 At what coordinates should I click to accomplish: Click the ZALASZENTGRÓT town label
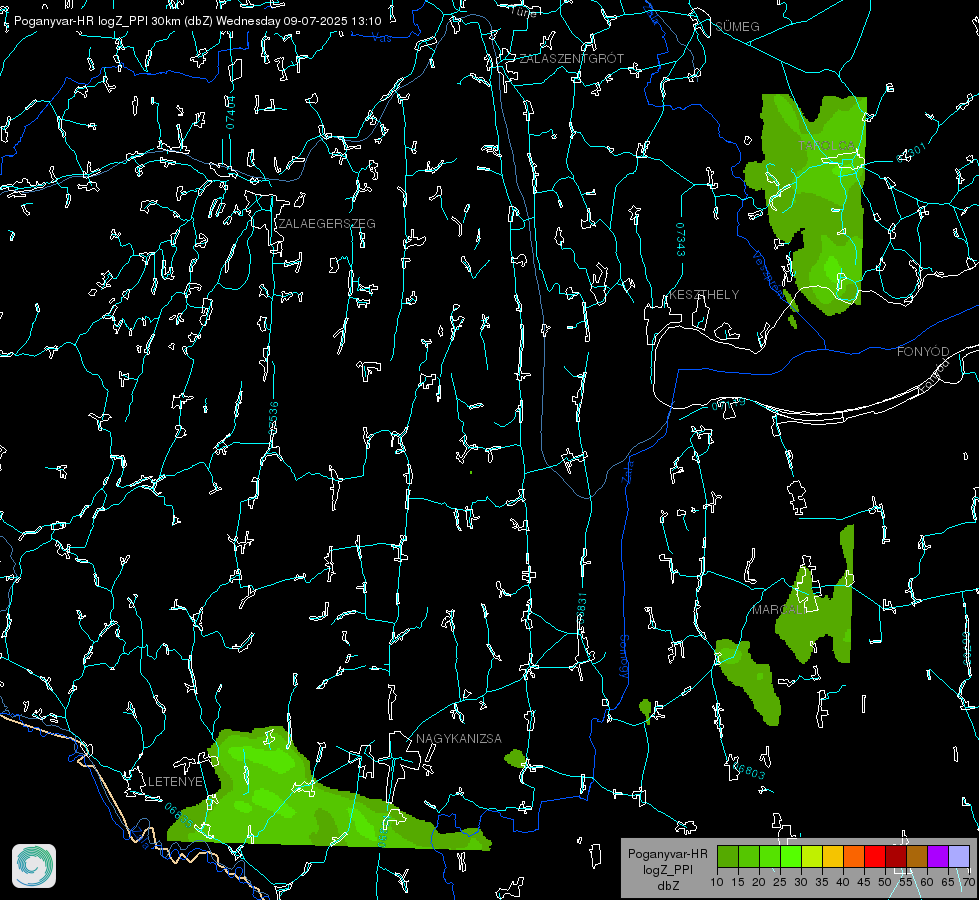click(x=571, y=59)
